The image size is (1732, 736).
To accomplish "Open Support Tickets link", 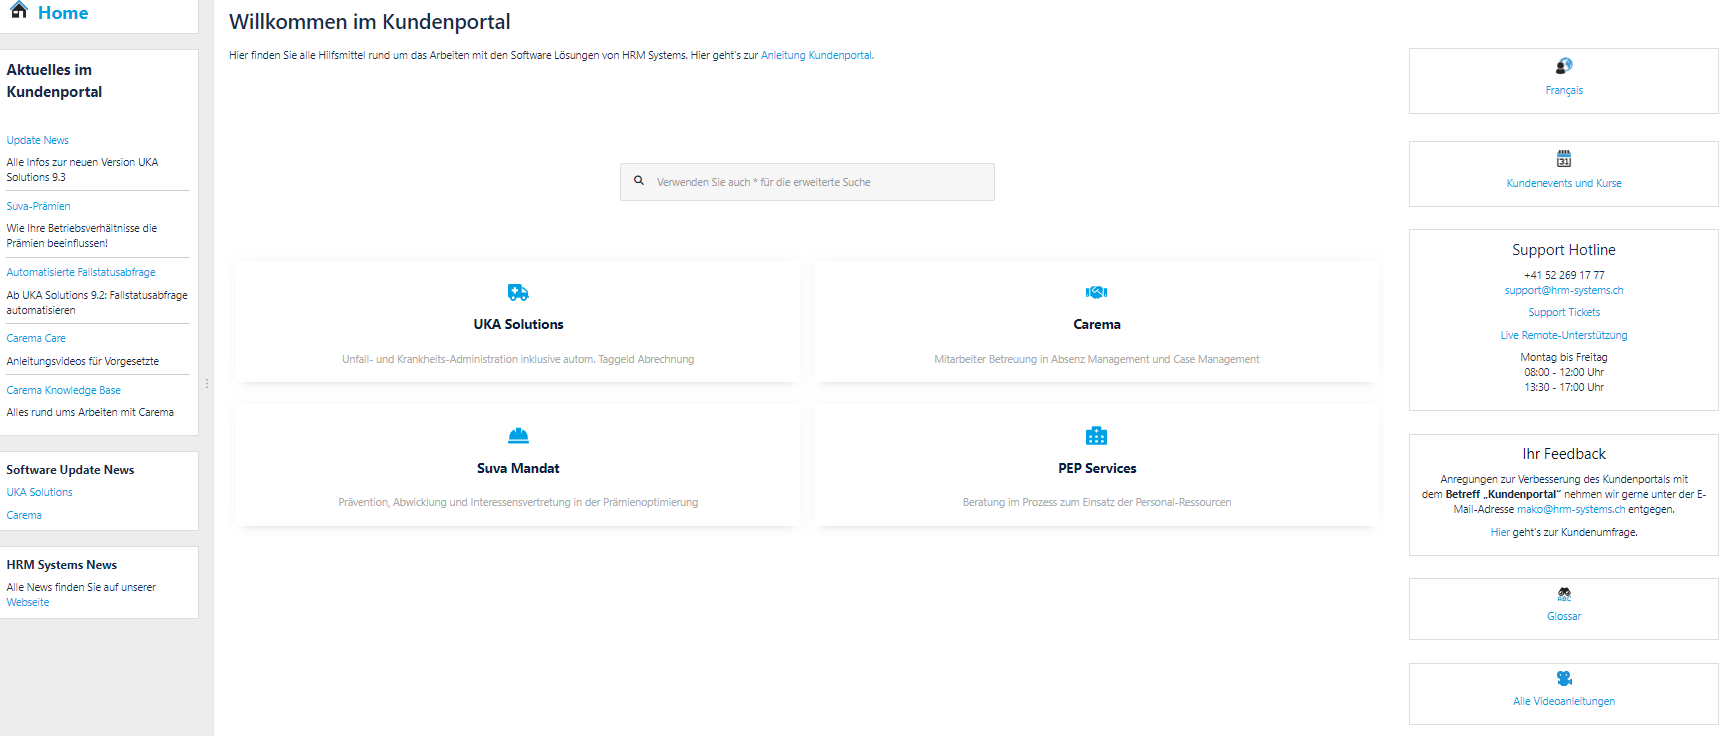I will coord(1564,312).
